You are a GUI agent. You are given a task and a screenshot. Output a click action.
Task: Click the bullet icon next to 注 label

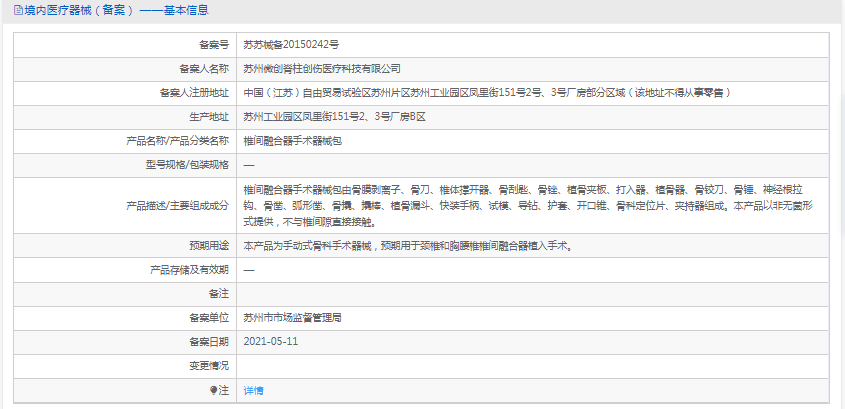[x=213, y=391]
